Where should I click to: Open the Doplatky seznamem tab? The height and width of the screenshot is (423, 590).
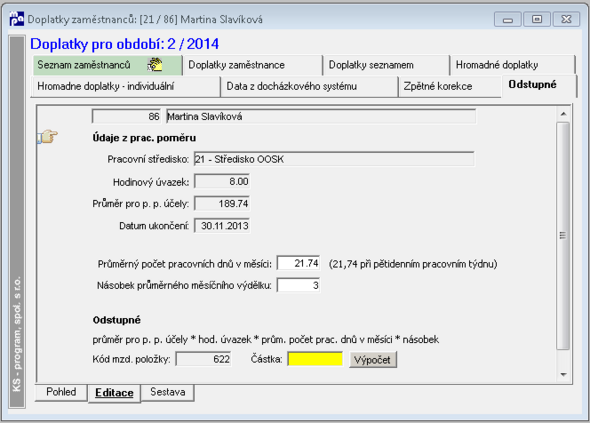(386, 65)
